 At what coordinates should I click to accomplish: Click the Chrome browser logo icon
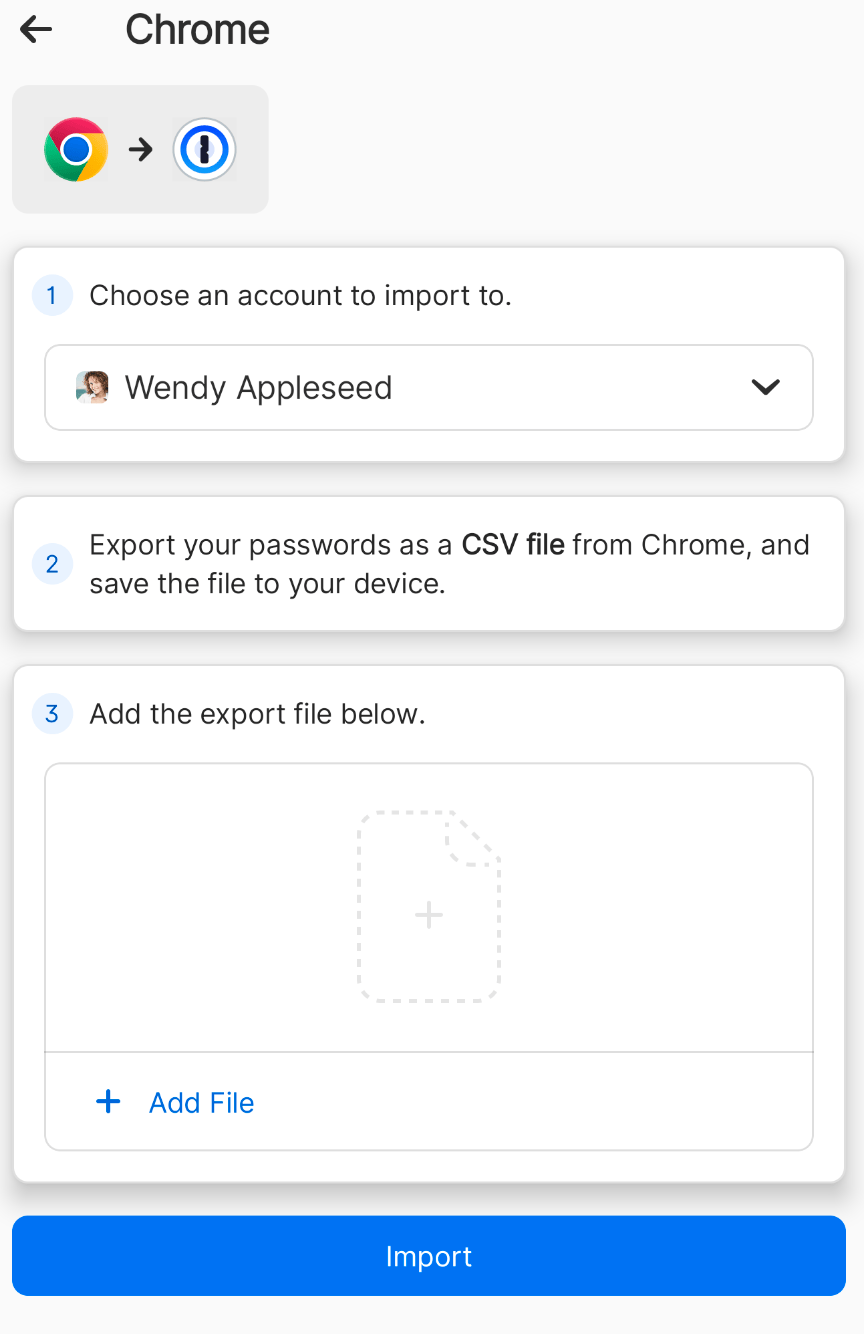tap(76, 150)
